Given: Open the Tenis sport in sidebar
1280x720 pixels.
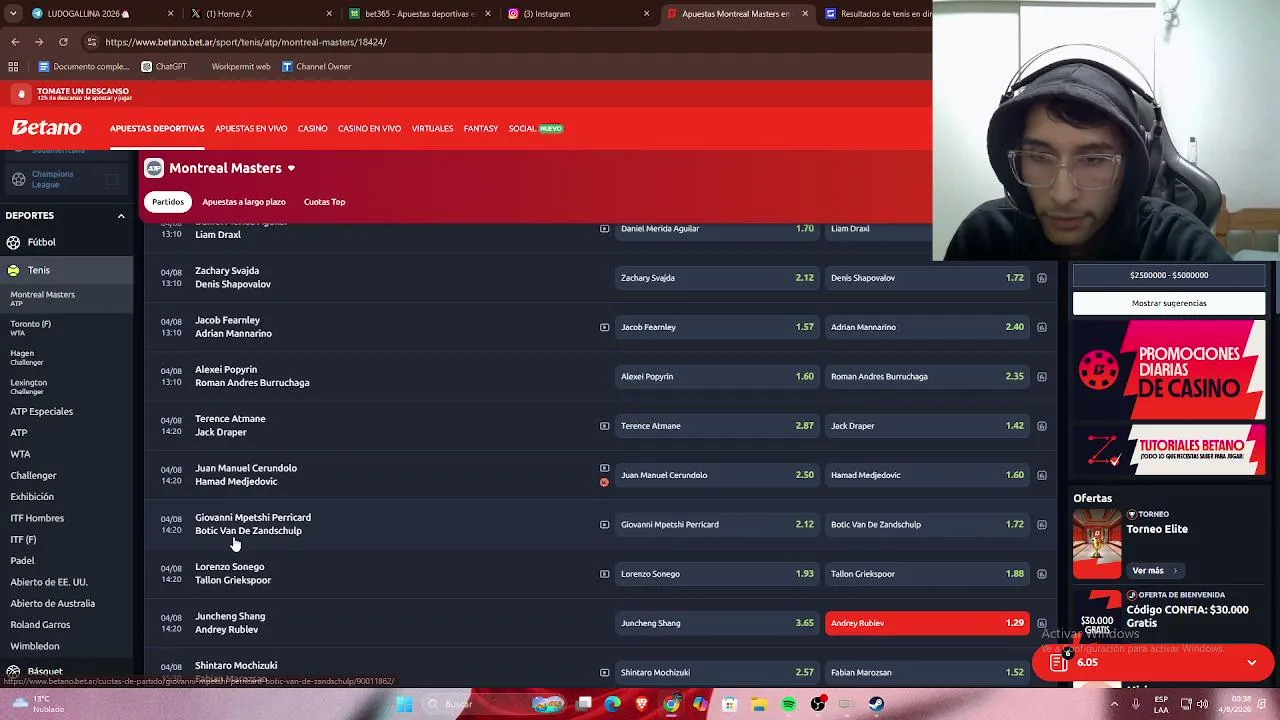Looking at the screenshot, I should coord(66,270).
